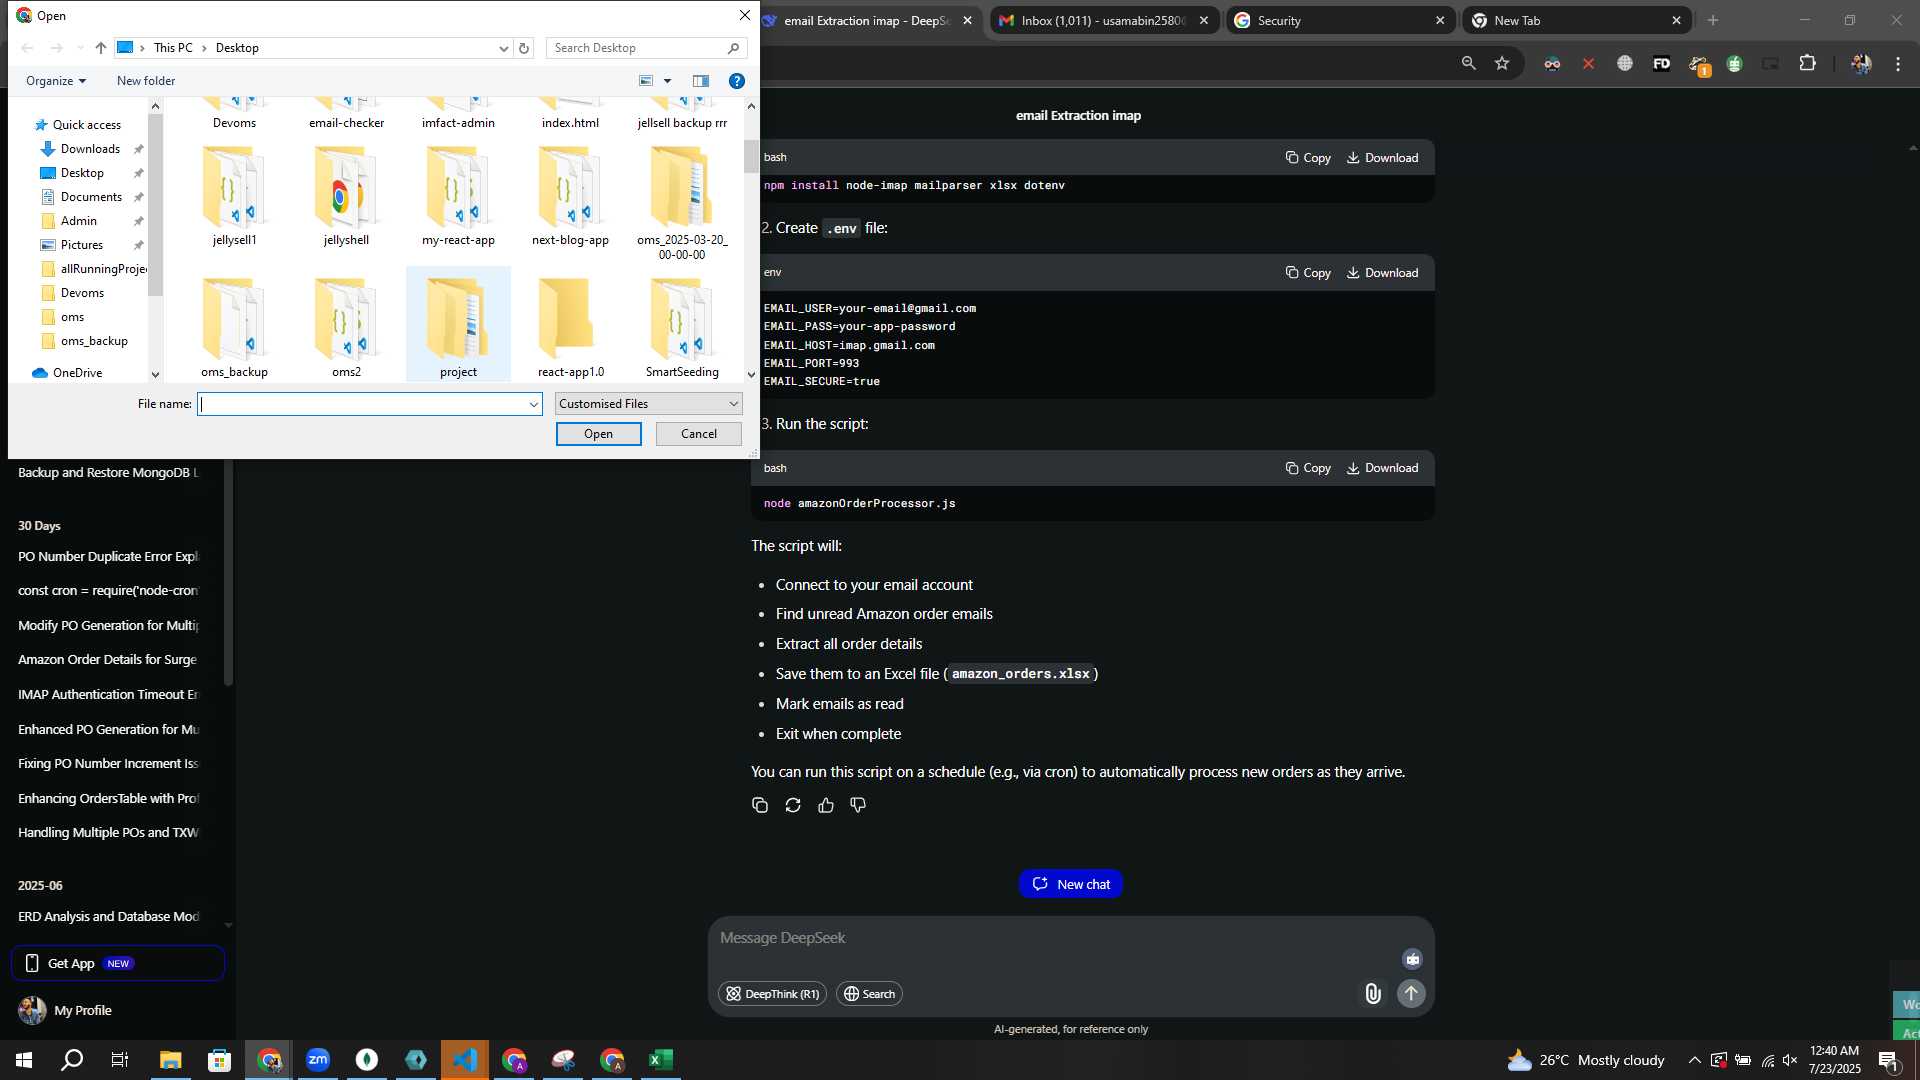Image resolution: width=1920 pixels, height=1080 pixels.
Task: Bookmark this page with the star icon
Action: (x=1502, y=63)
